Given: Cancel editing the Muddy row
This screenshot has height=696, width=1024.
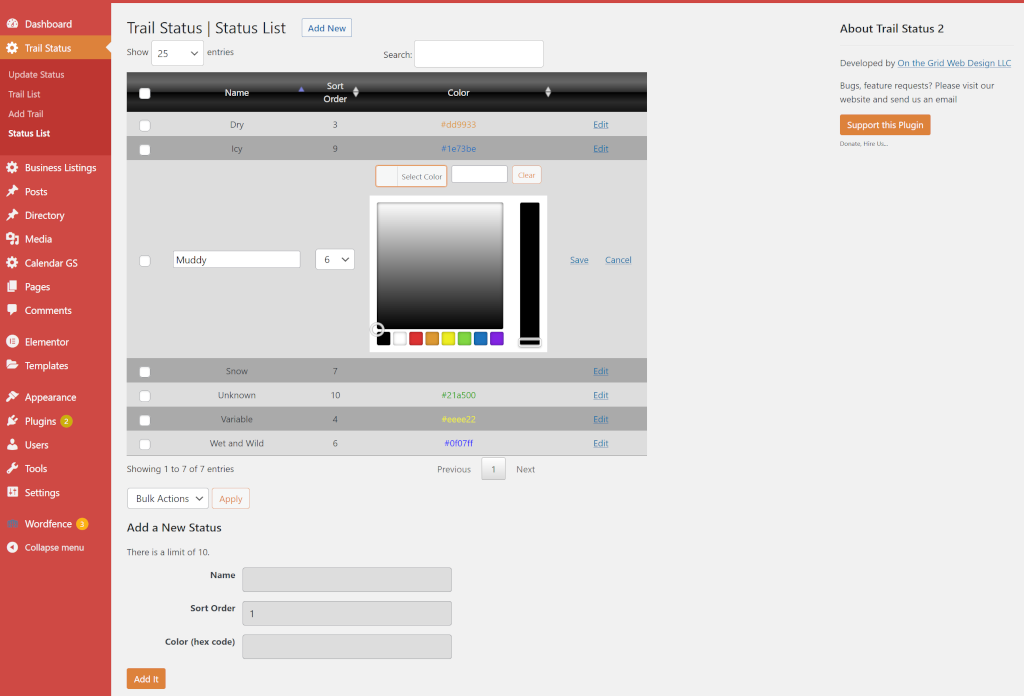Looking at the screenshot, I should click(618, 260).
